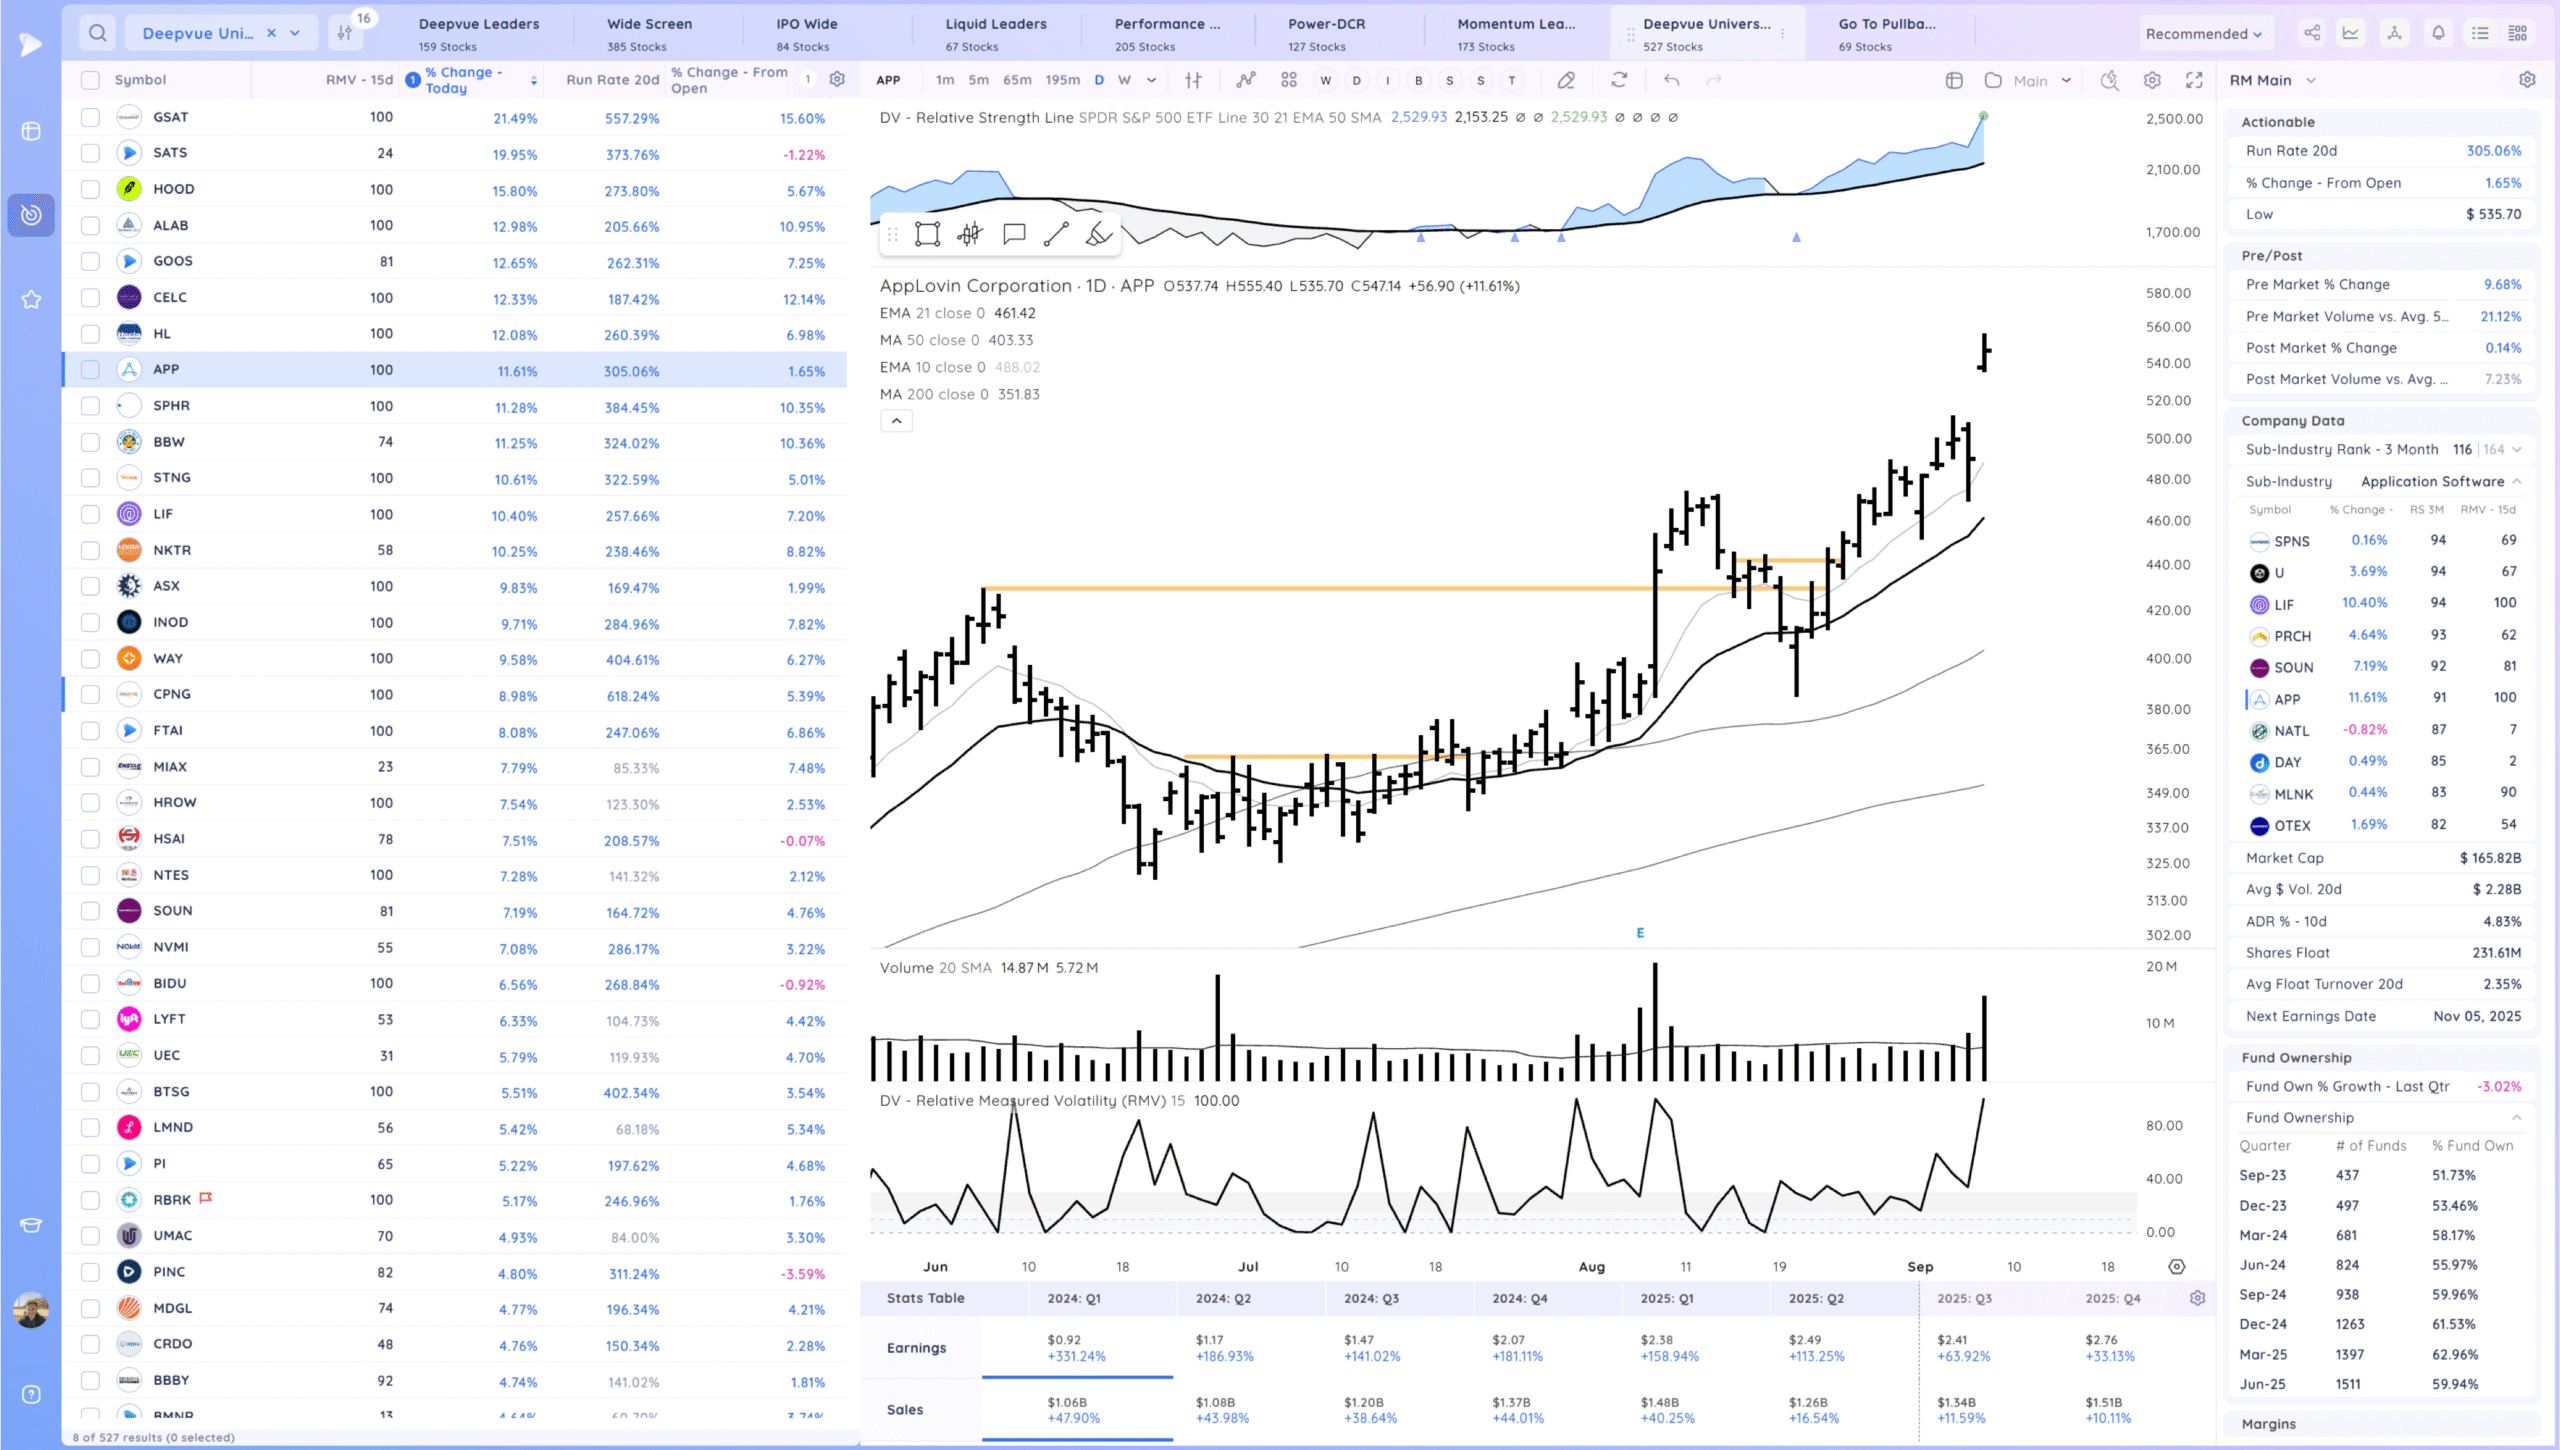The width and height of the screenshot is (2560, 1450).
Task: Check the RBRK row checkbox
Action: click(90, 1200)
